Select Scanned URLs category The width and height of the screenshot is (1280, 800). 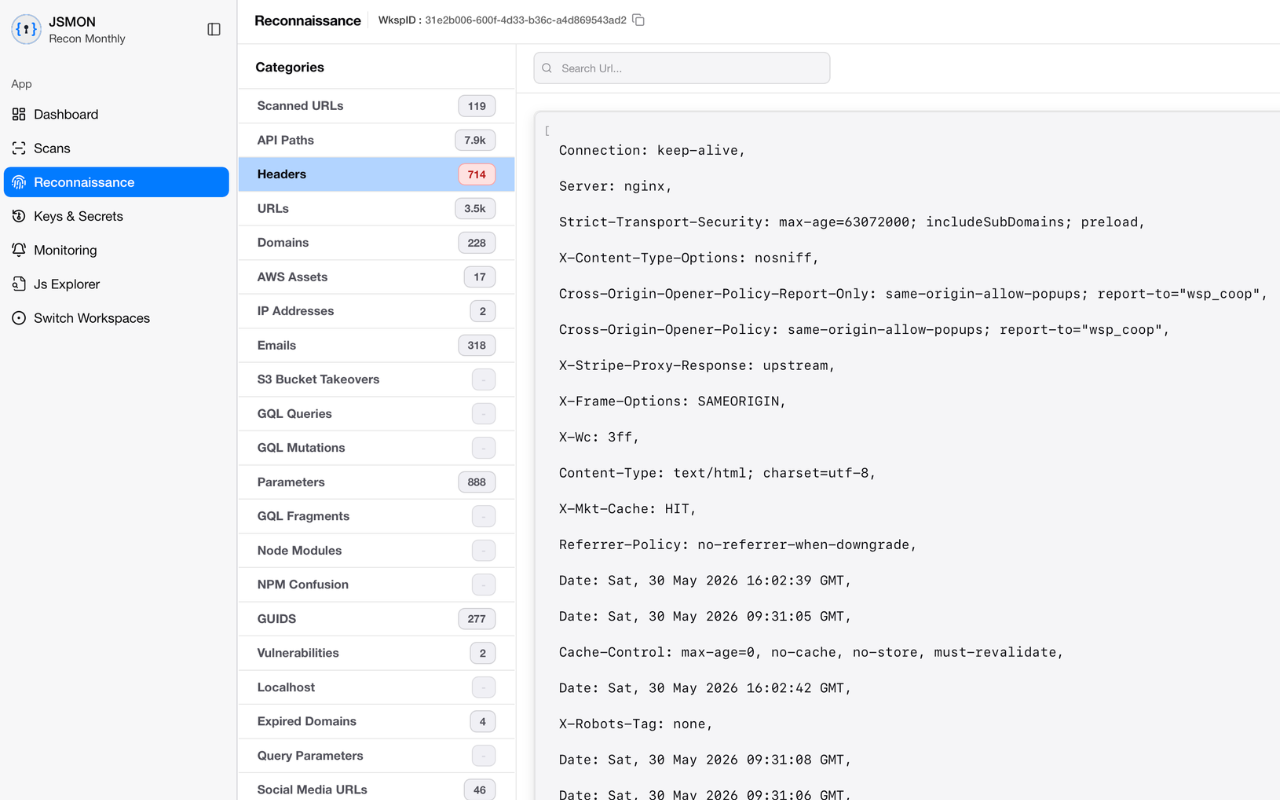point(376,106)
